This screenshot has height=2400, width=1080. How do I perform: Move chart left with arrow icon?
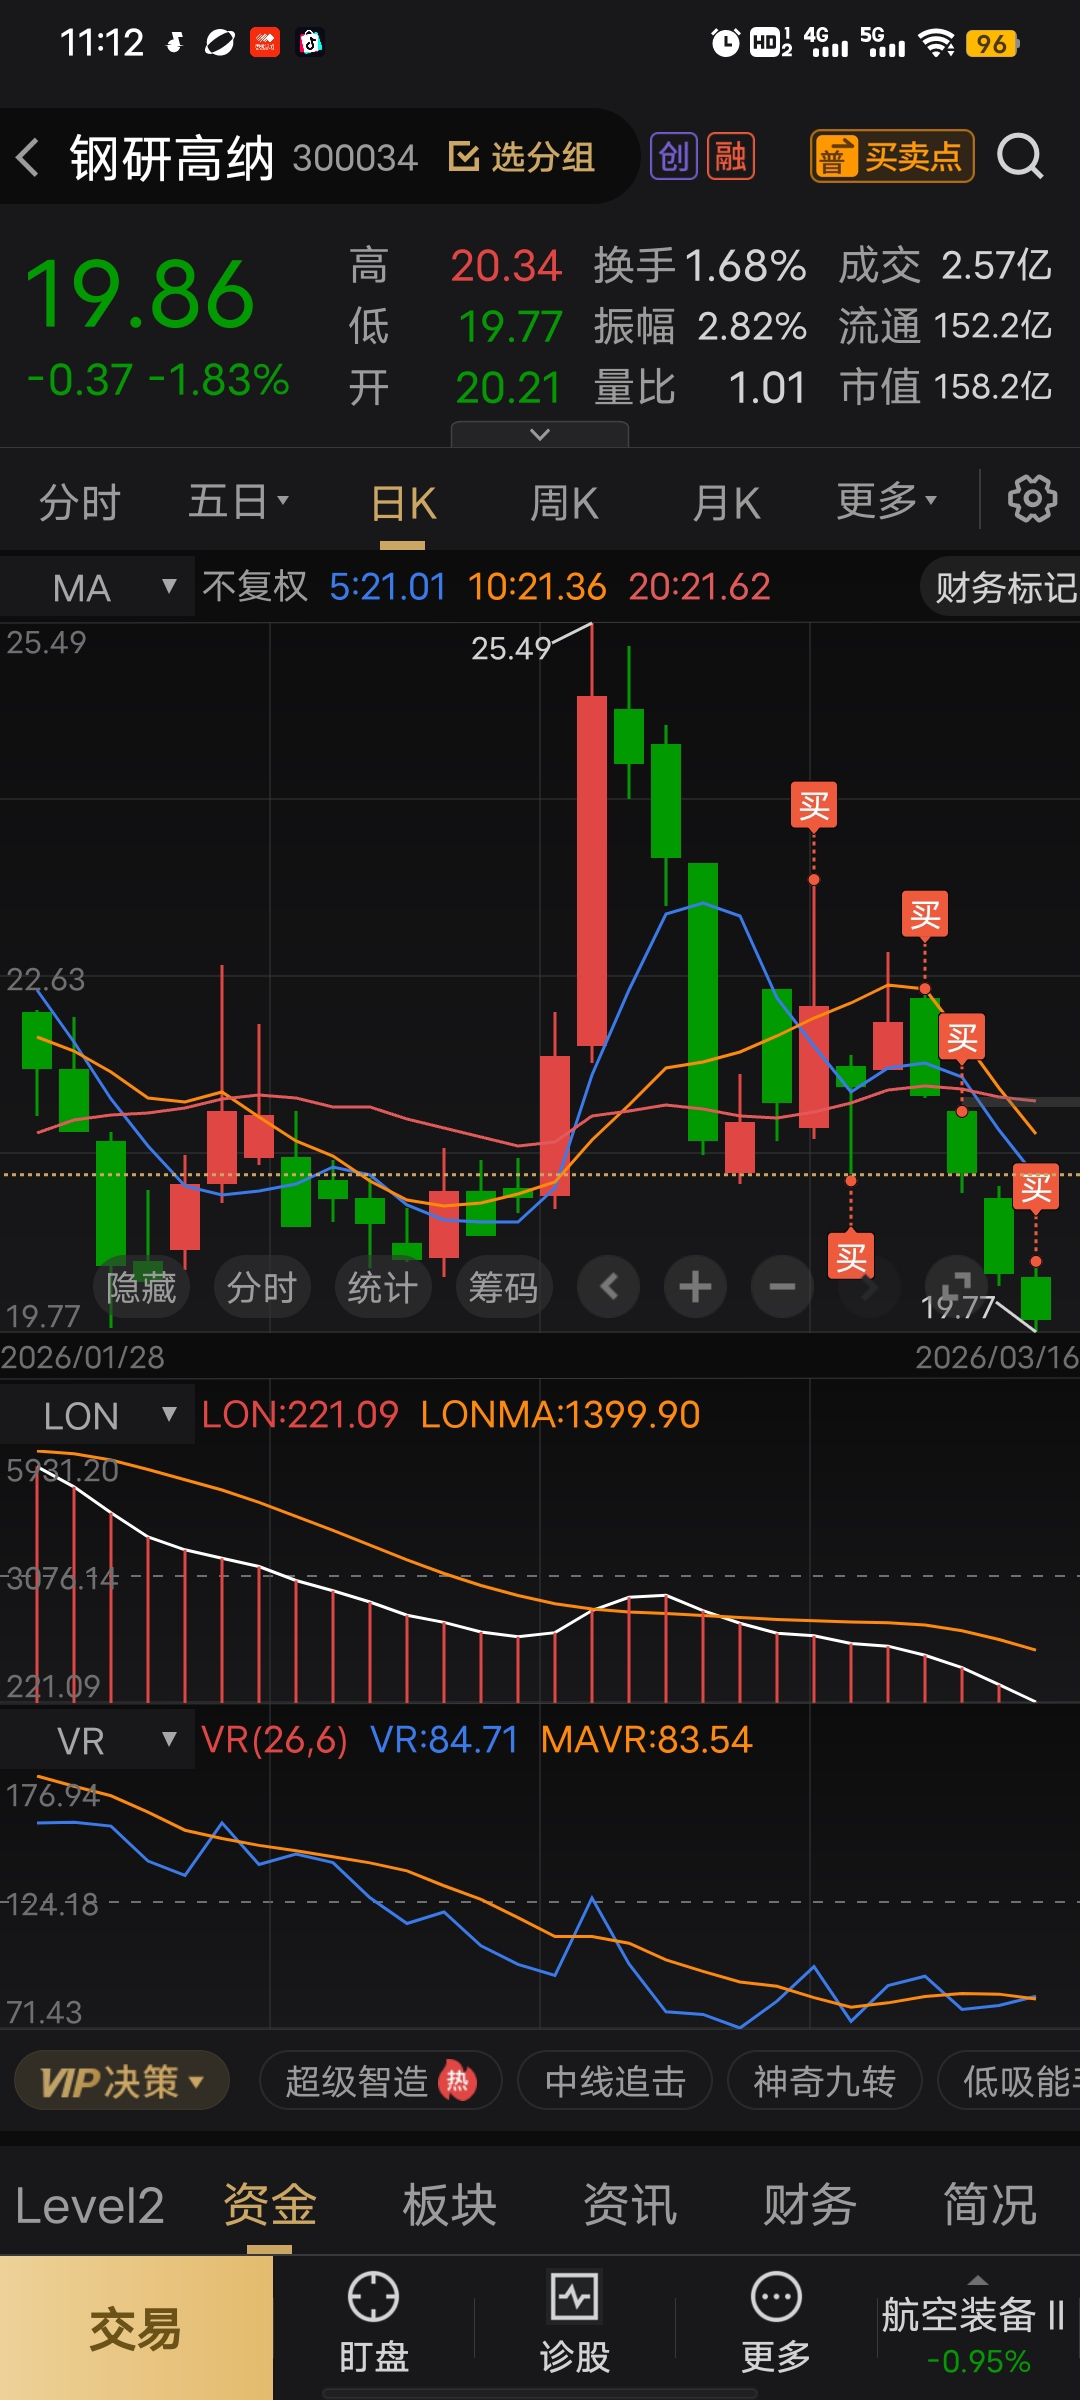(x=608, y=1286)
